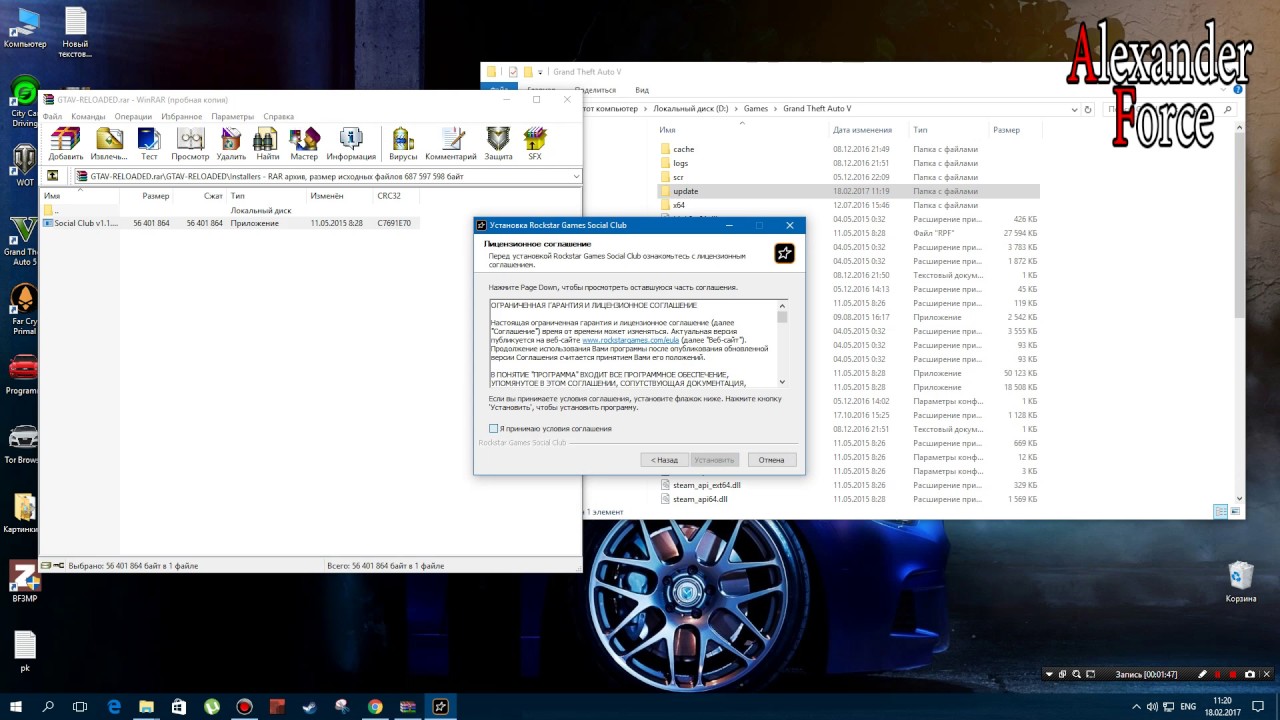Open the Операции menu in WinRAR
Image resolution: width=1280 pixels, height=720 pixels.
tap(133, 116)
